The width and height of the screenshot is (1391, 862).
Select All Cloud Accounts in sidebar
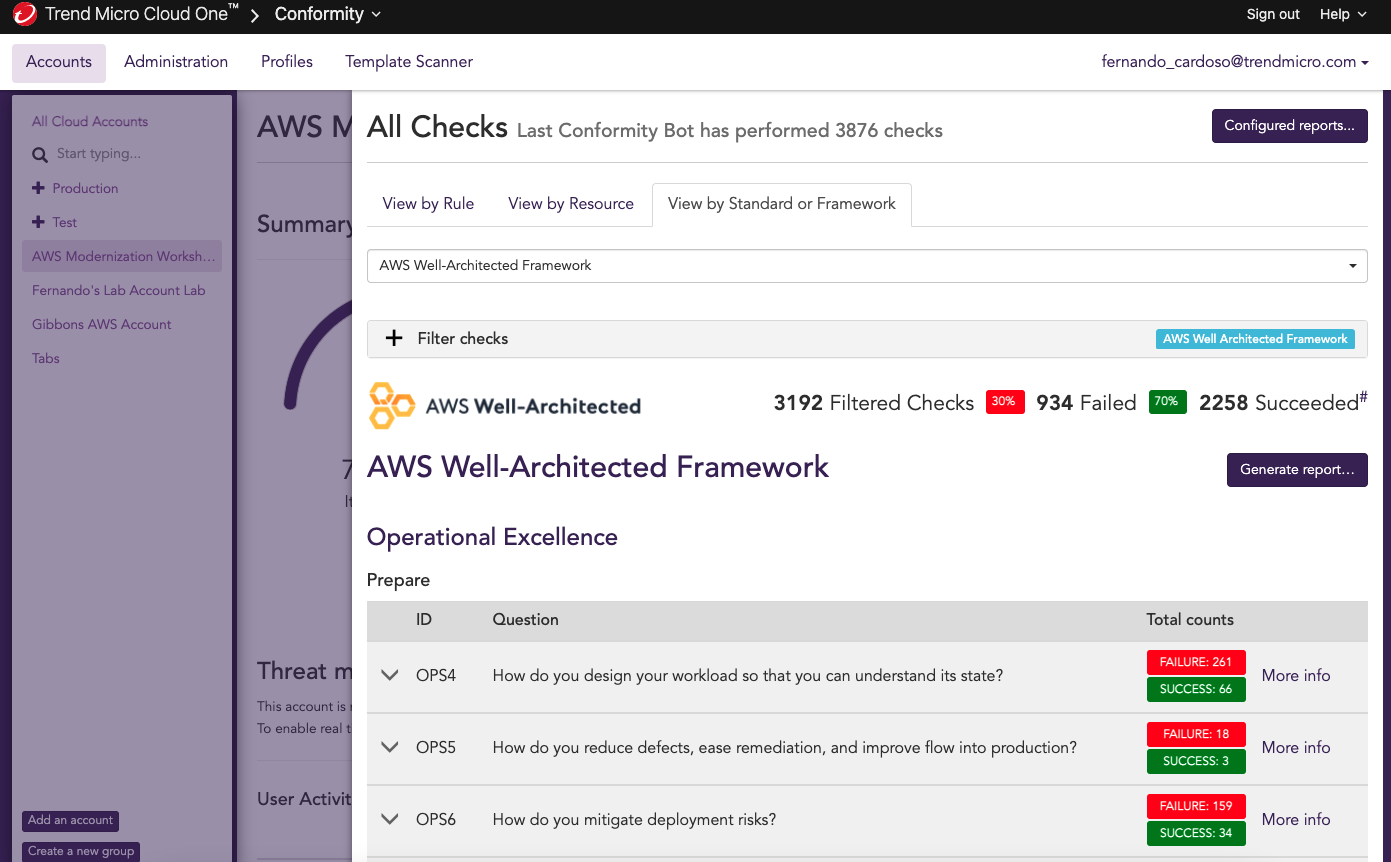pos(90,121)
